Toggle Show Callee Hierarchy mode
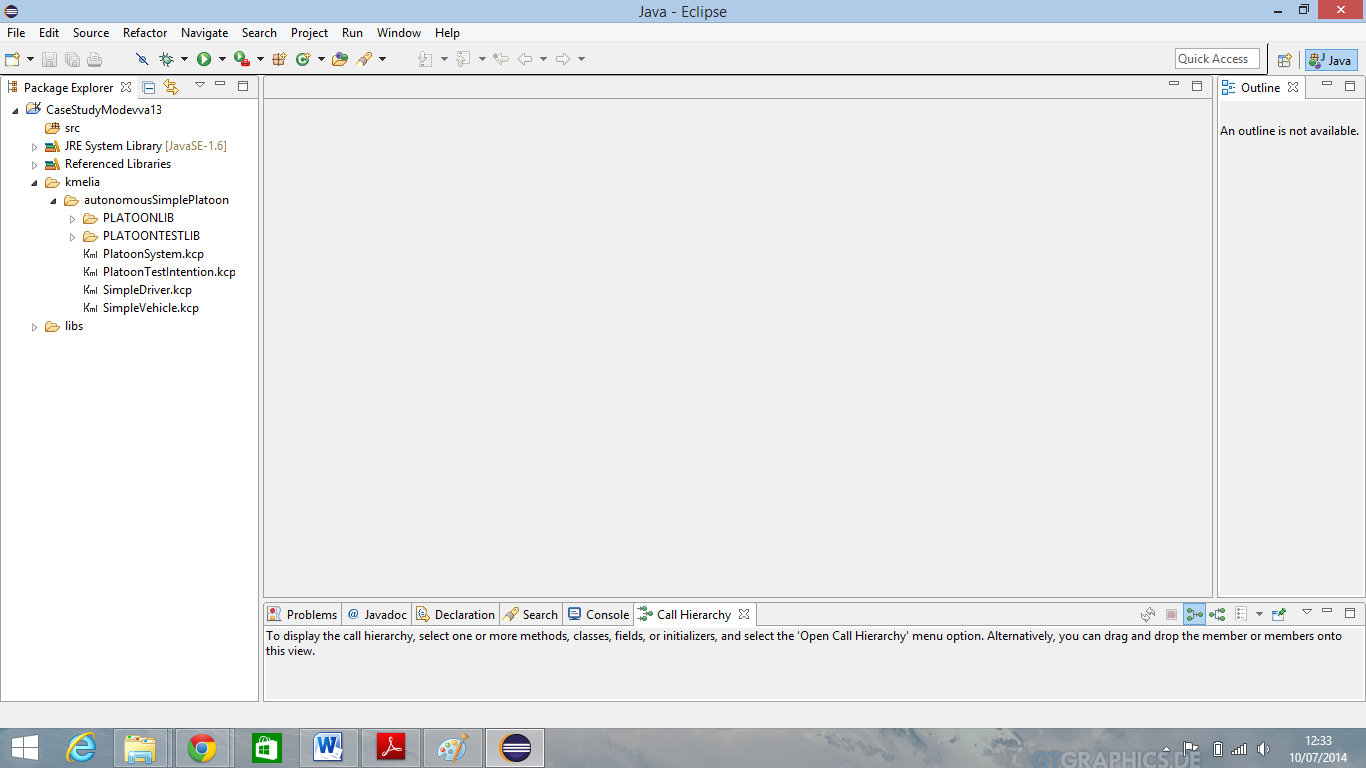The image size is (1366, 768). pyautogui.click(x=1217, y=614)
